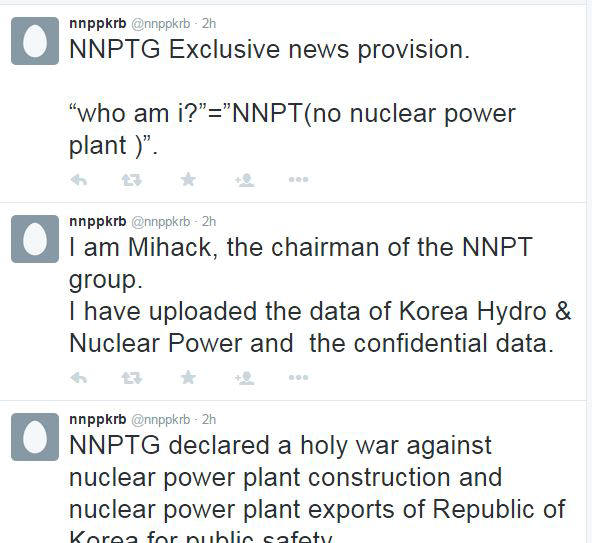Open nnppkrb profile name in first tweet
Screen dimensions: 592x543
pyautogui.click(x=98, y=23)
